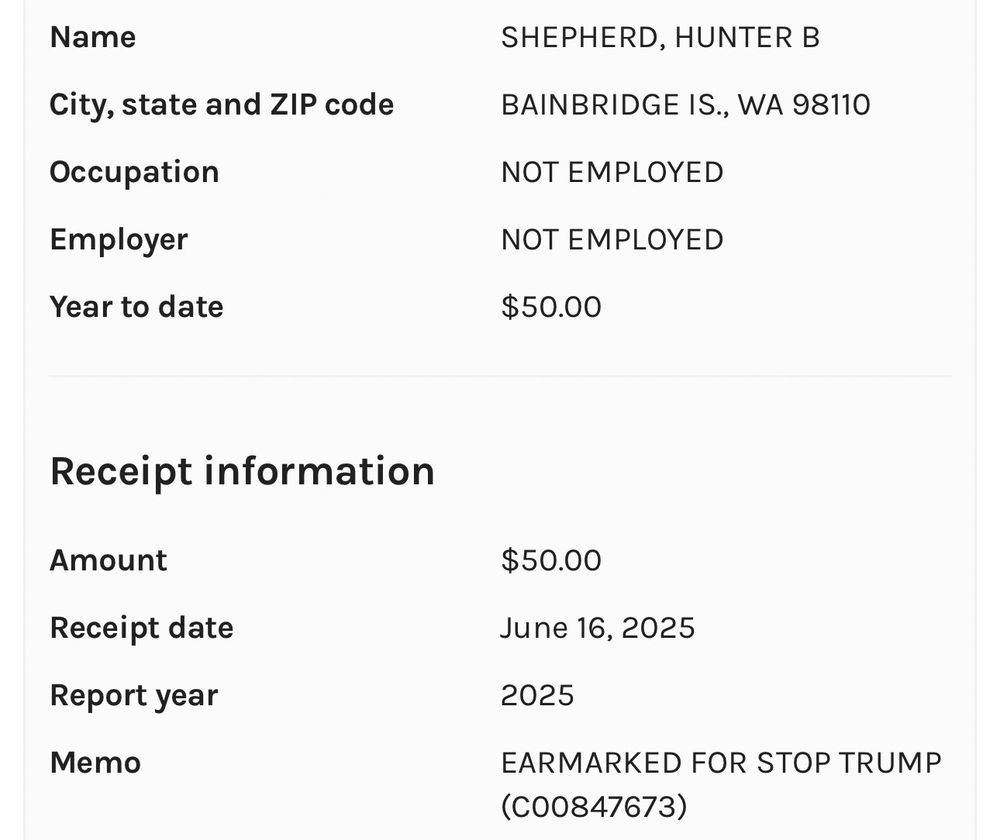The width and height of the screenshot is (1000, 840).
Task: Click the "Receipt information" section heading
Action: pyautogui.click(x=242, y=471)
